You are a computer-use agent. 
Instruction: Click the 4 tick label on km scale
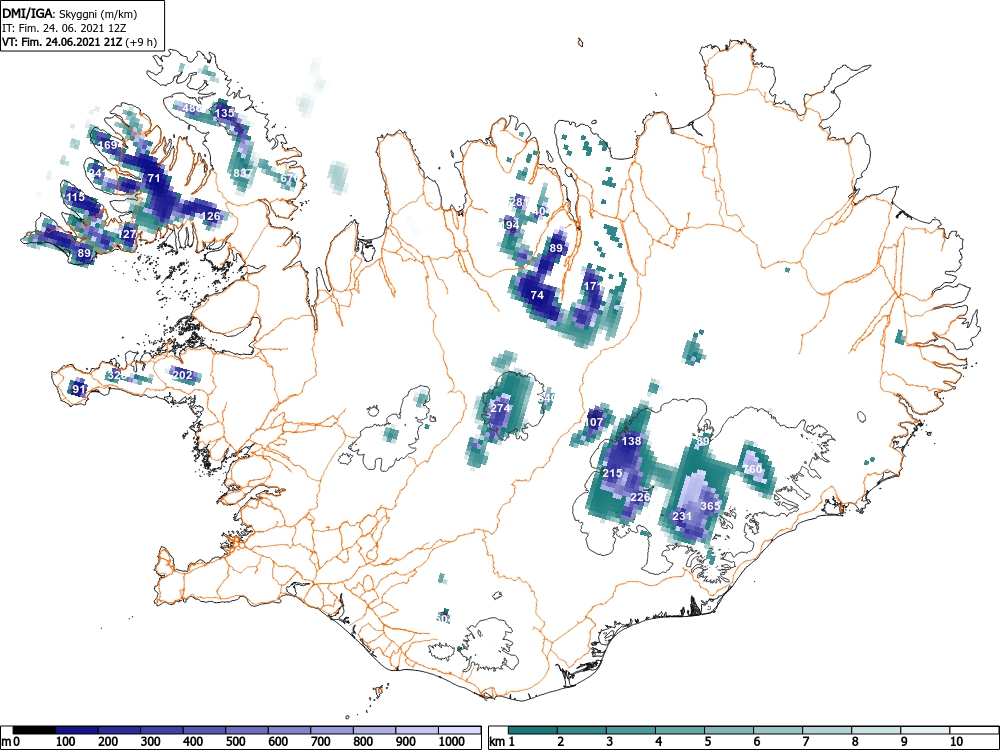click(659, 742)
